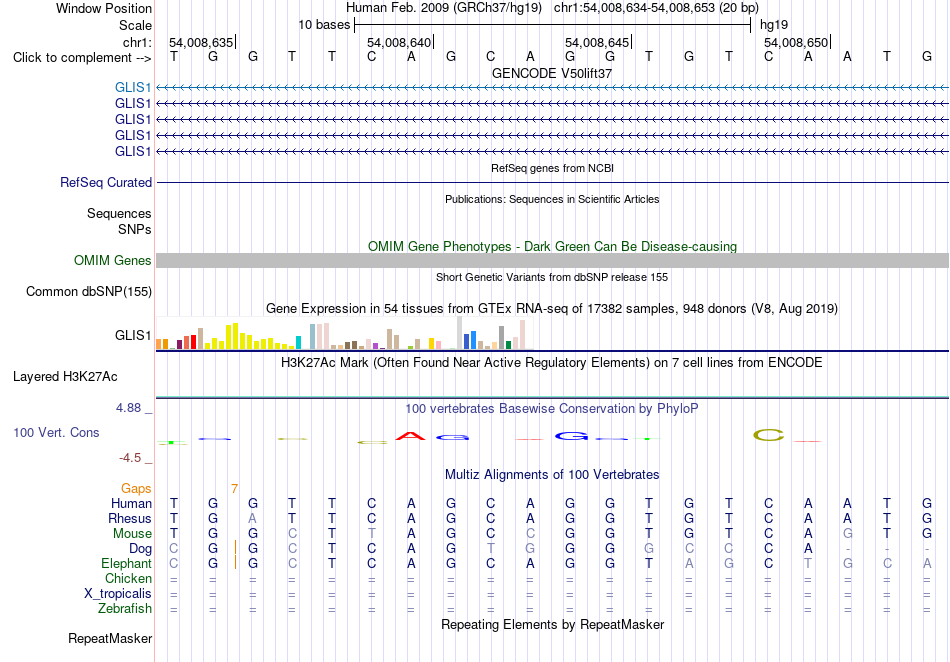Click the red A in PhyloP conservation logo
950x662 pixels.
click(410, 436)
